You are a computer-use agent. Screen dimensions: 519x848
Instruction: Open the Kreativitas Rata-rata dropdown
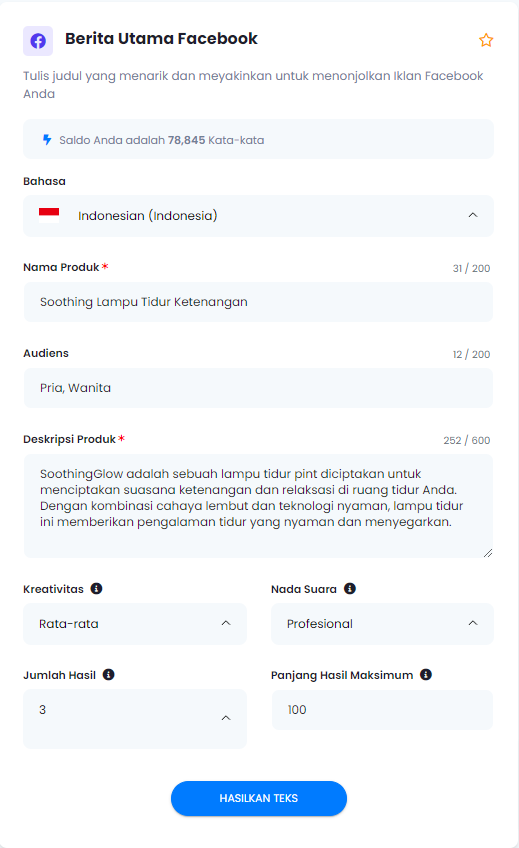(135, 624)
